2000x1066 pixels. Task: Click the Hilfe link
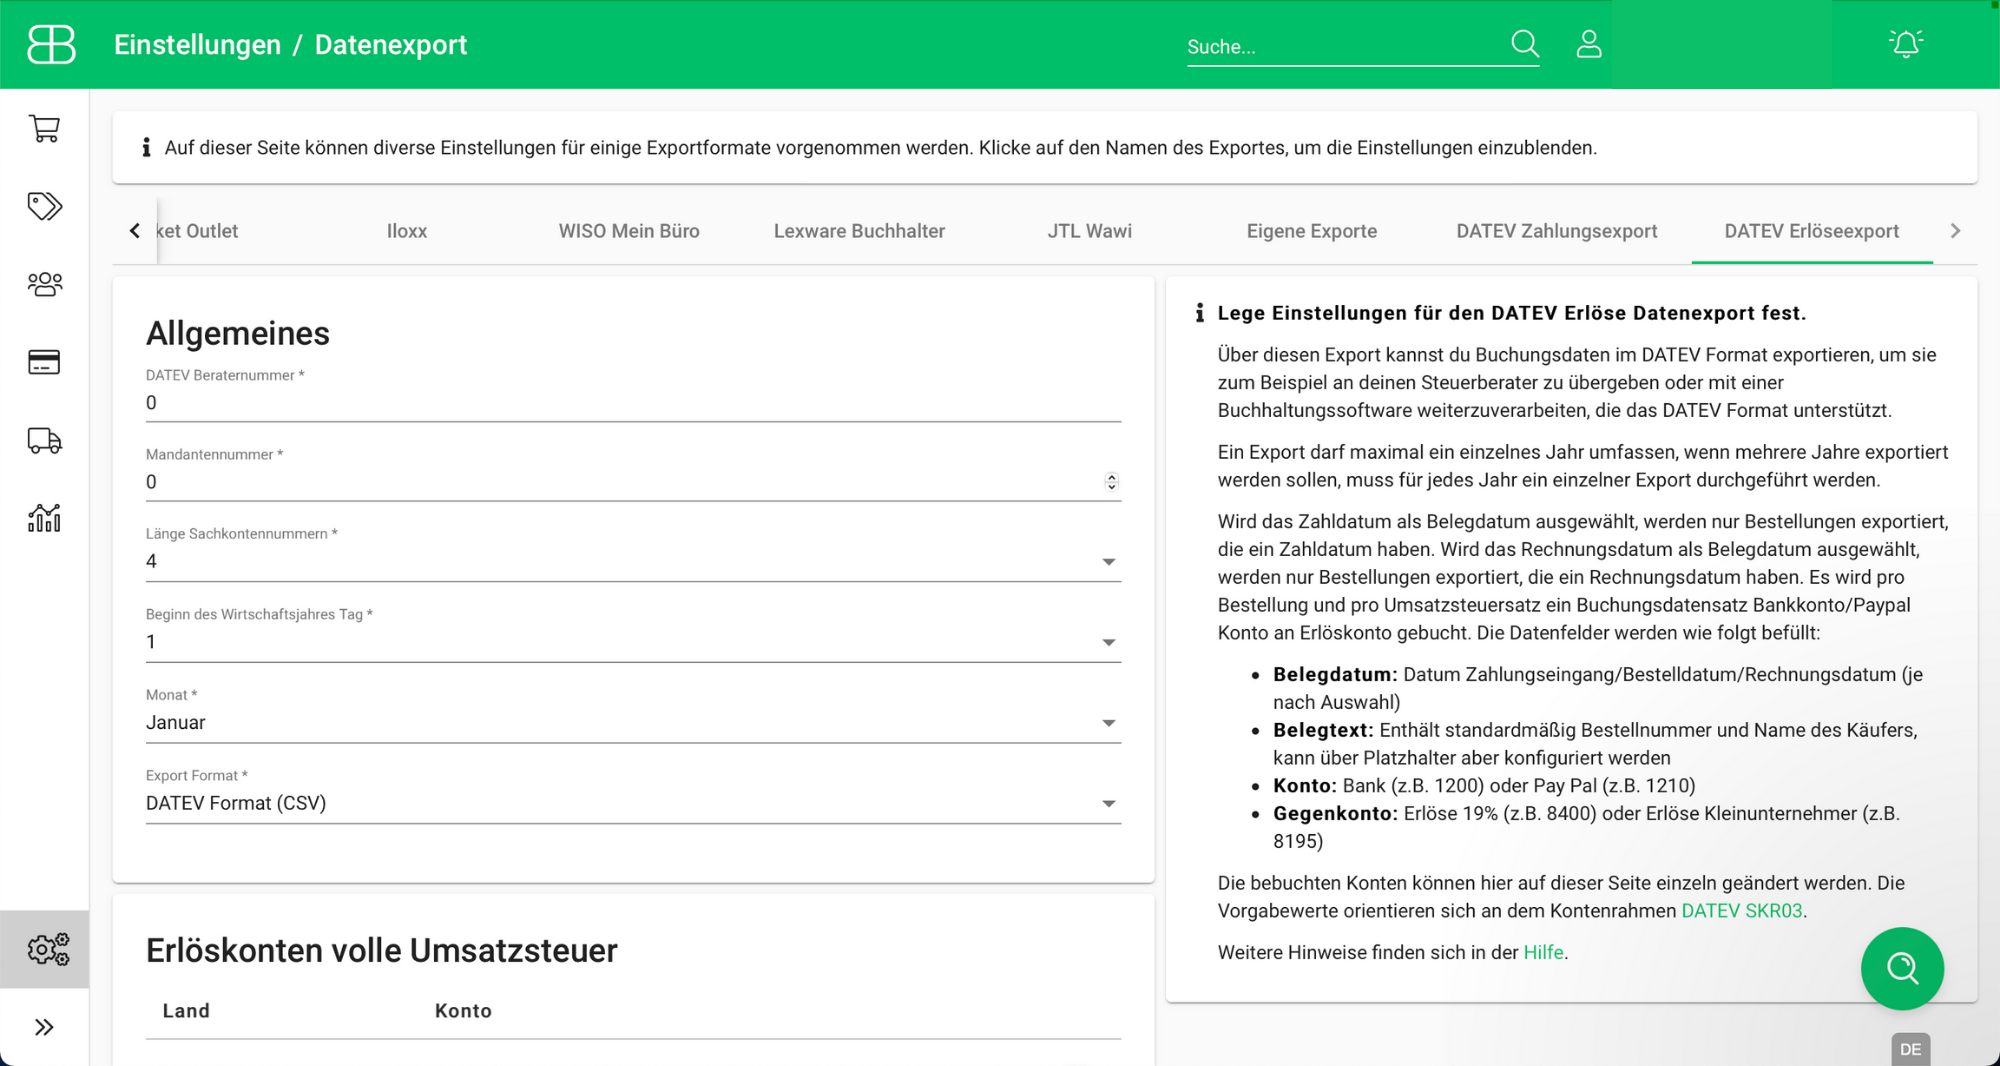(x=1542, y=952)
